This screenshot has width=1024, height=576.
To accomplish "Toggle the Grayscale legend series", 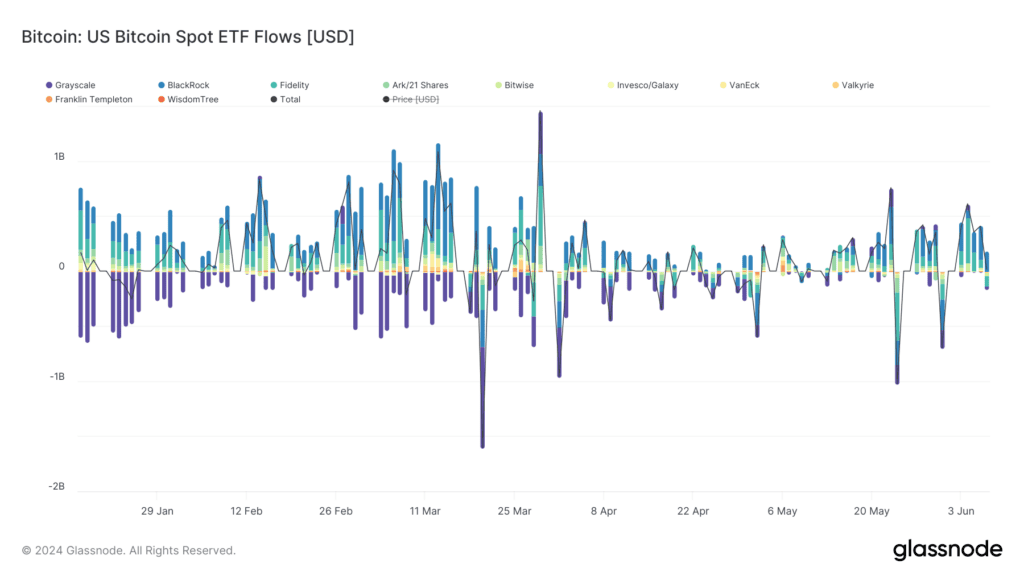I will pos(71,86).
